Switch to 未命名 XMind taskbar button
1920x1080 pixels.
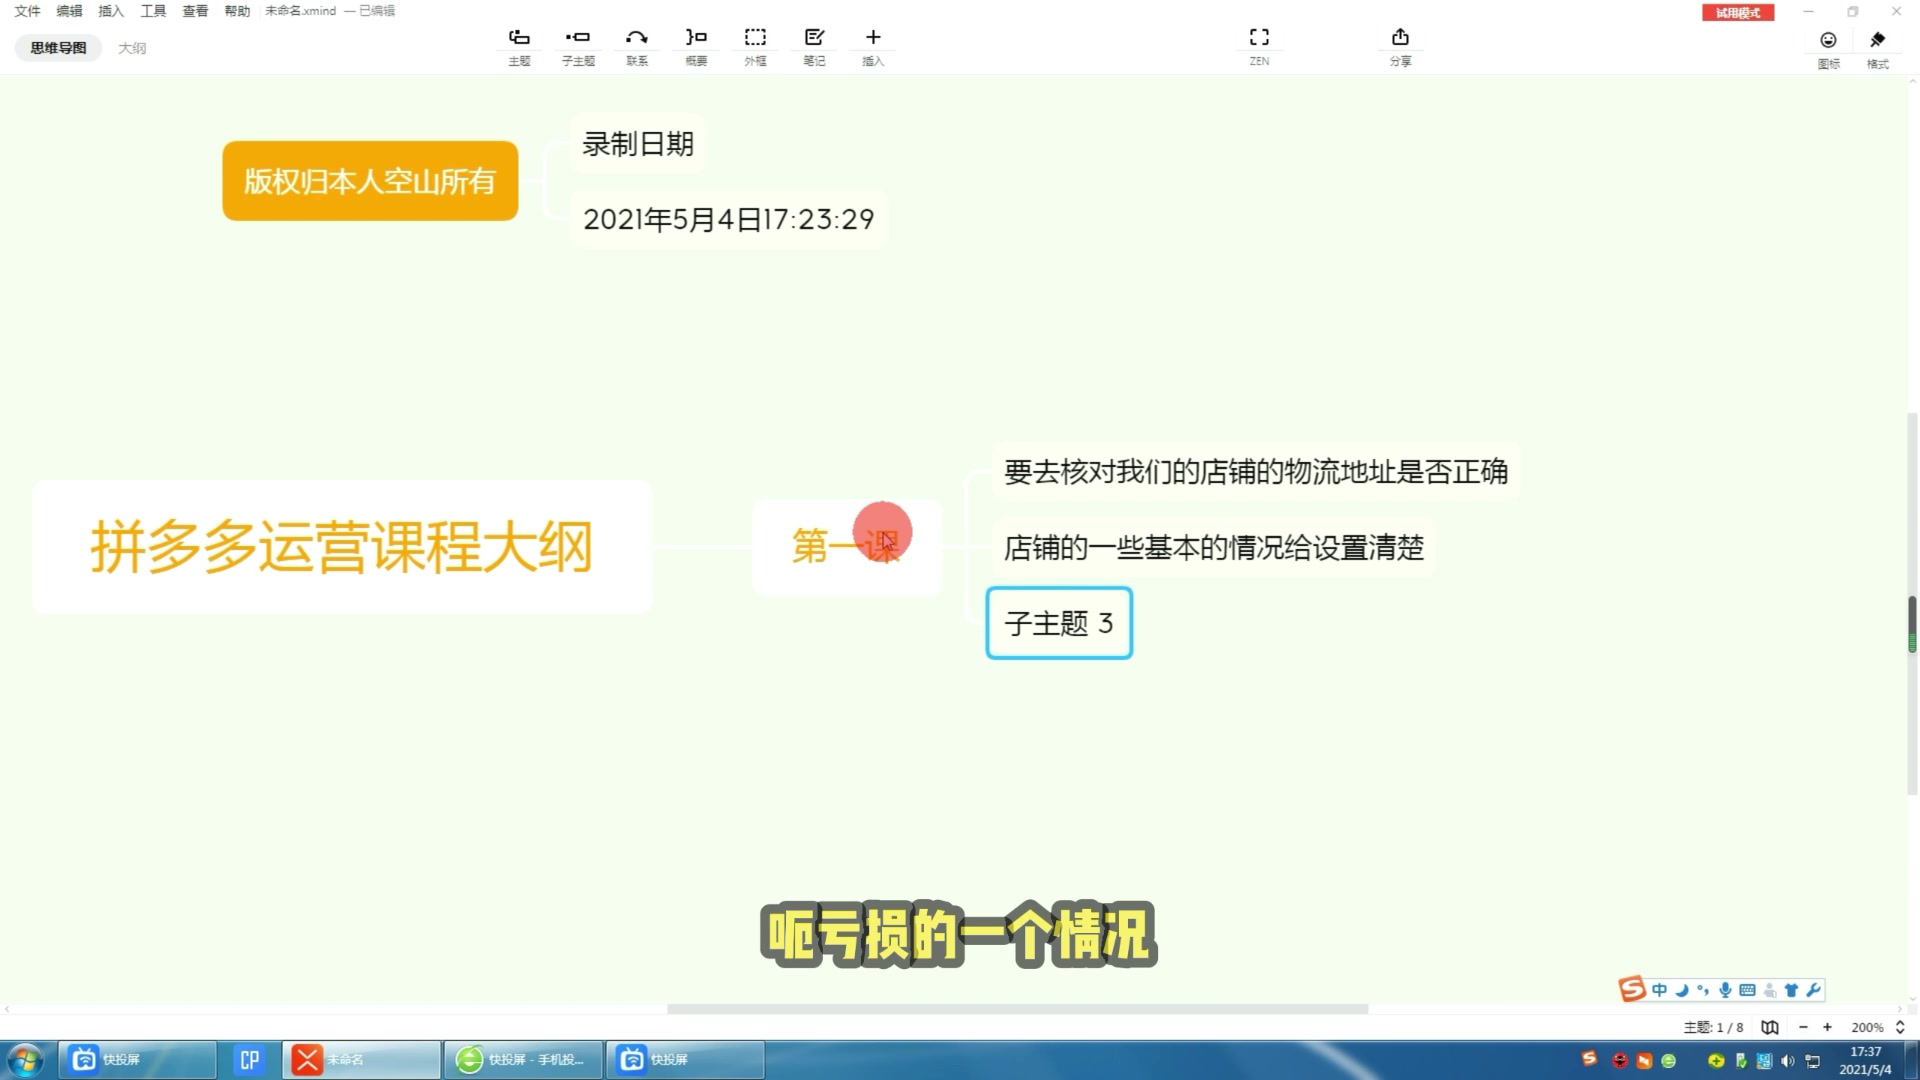tap(361, 1060)
